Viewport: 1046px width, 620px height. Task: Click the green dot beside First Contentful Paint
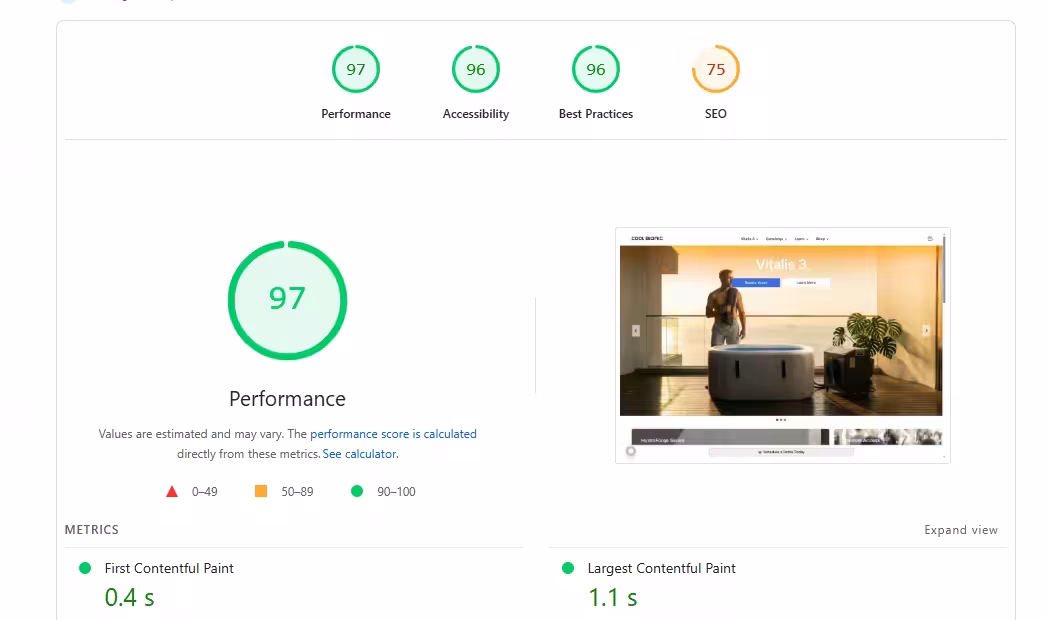coord(85,568)
